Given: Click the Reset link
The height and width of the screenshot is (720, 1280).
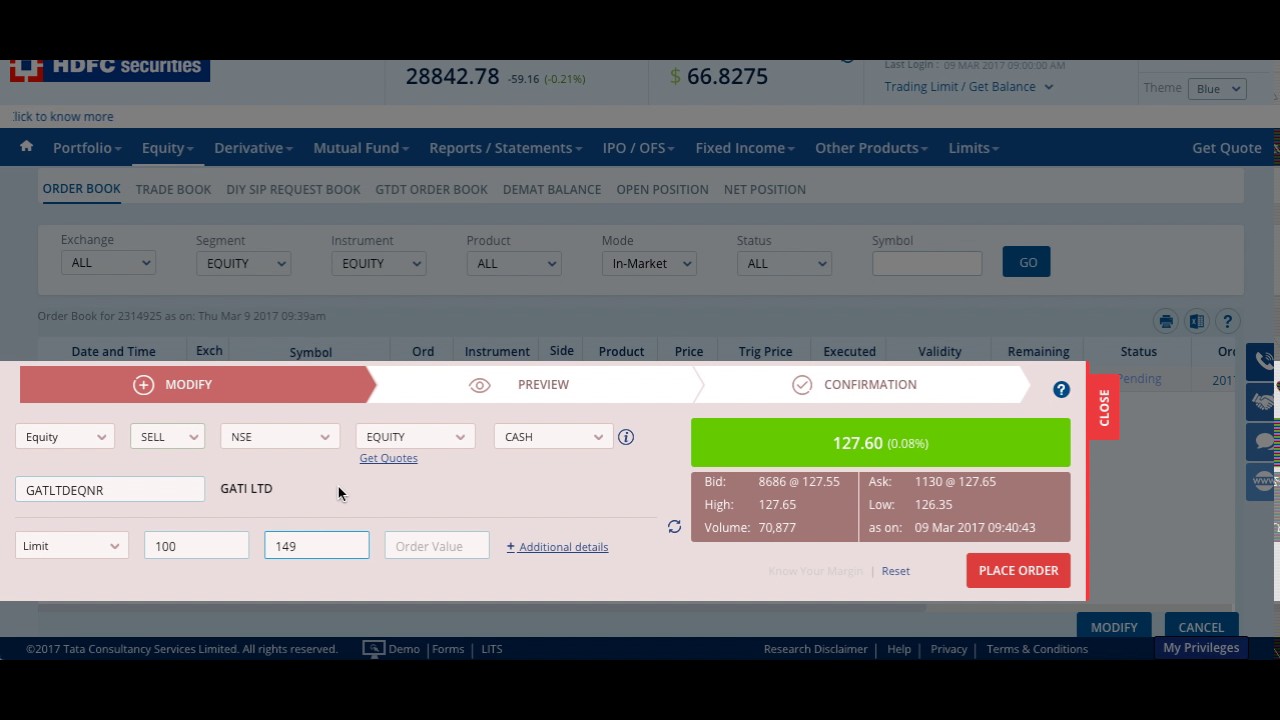Looking at the screenshot, I should (895, 571).
